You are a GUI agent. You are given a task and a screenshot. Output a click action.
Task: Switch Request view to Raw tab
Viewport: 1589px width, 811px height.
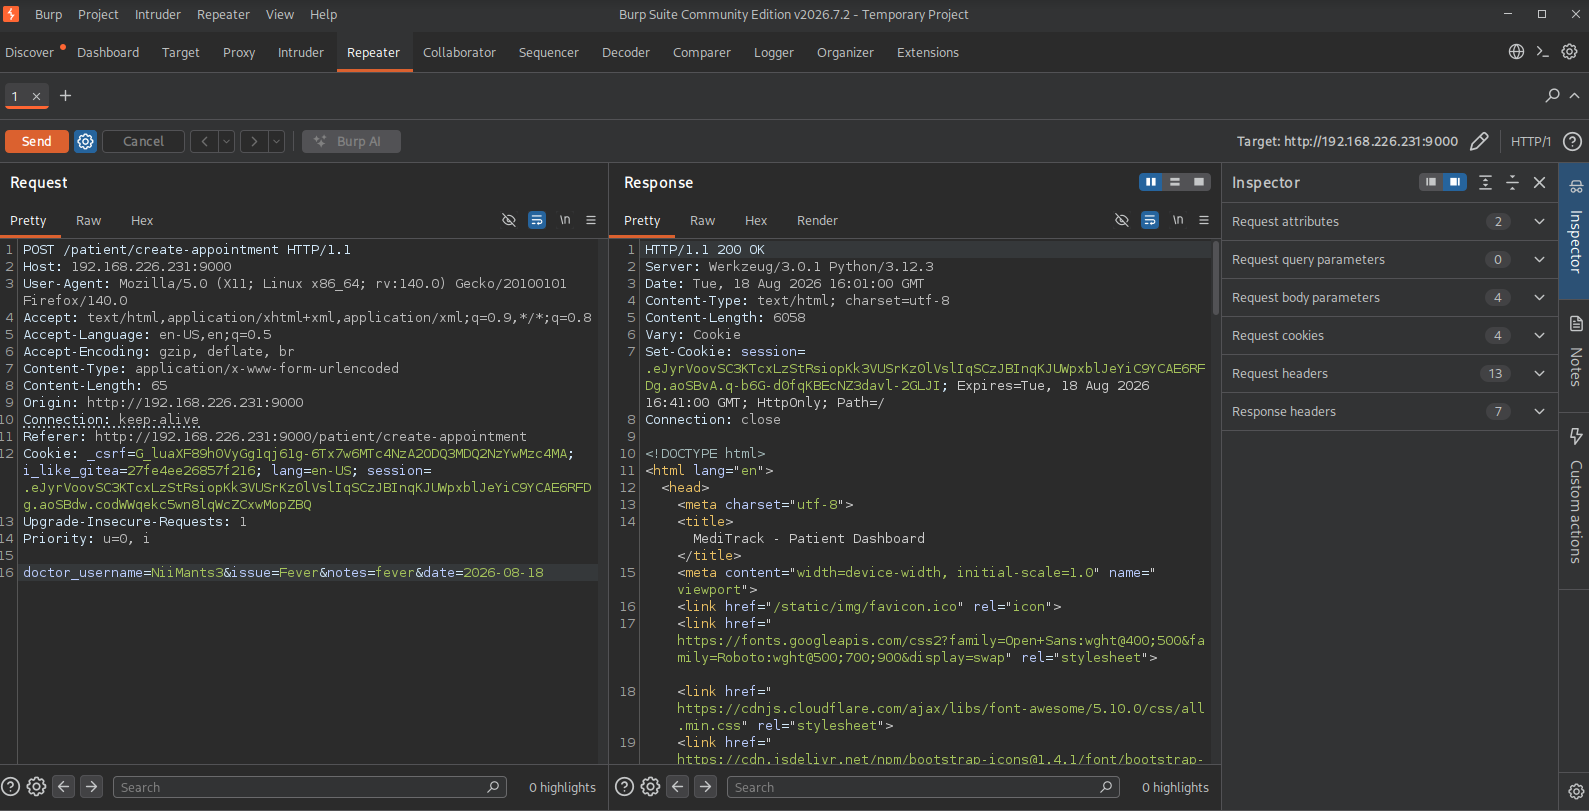(89, 220)
